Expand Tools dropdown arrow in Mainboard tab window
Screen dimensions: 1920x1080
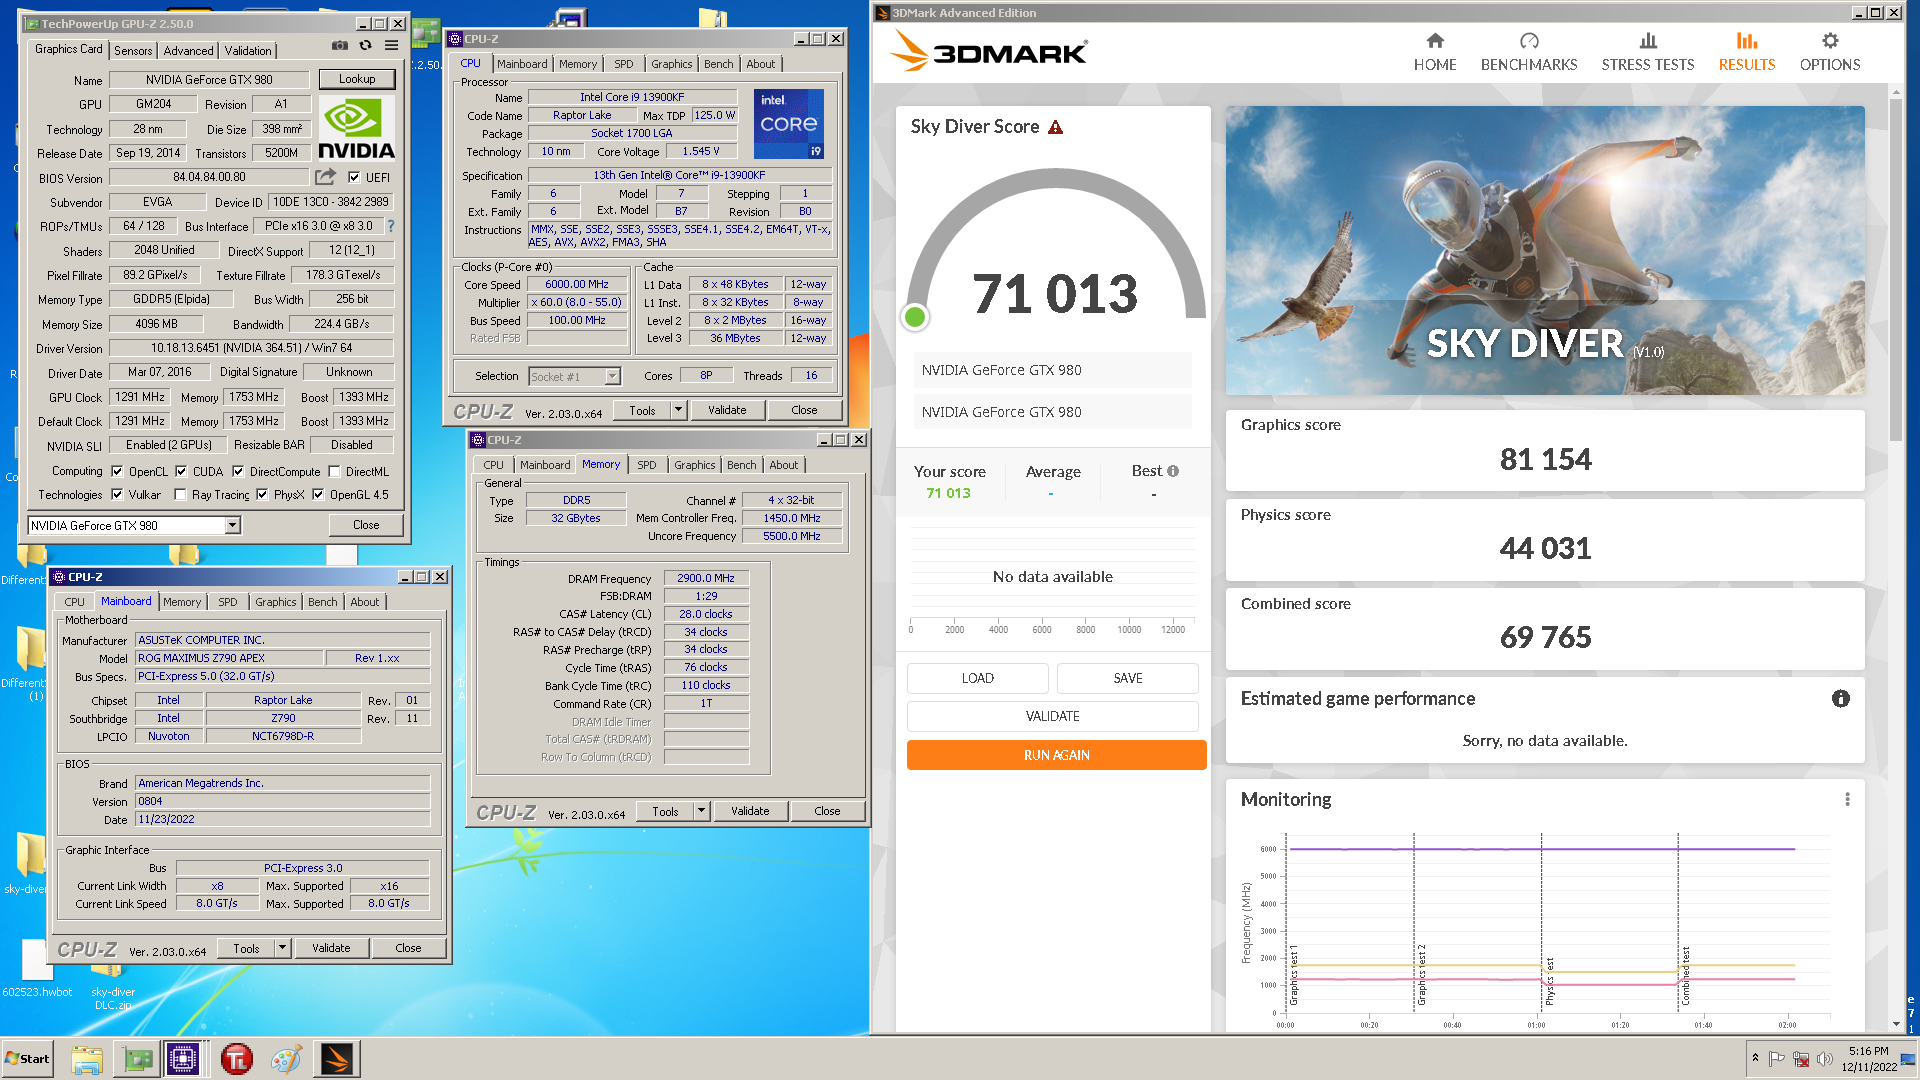(282, 948)
